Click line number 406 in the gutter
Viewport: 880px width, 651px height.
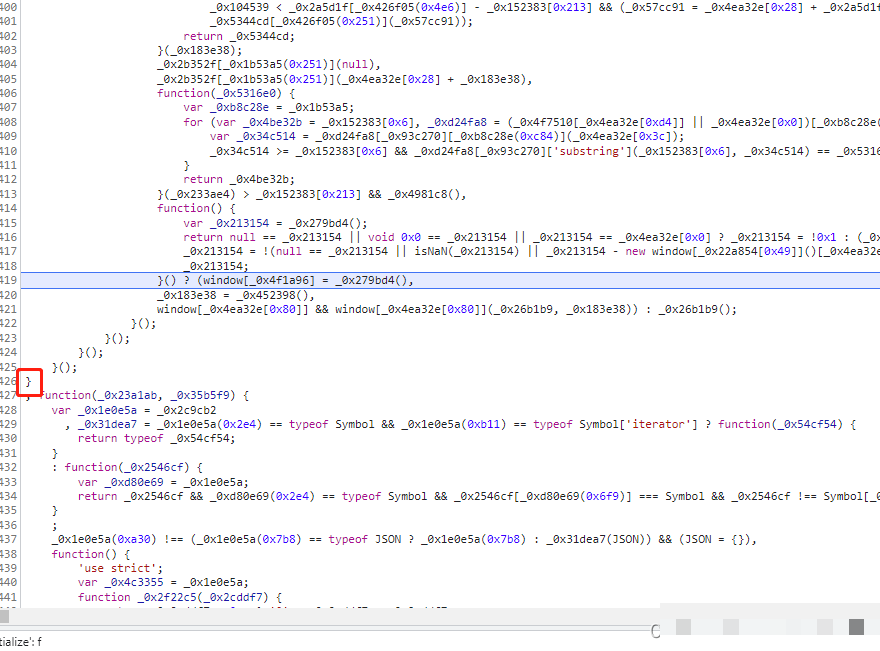point(9,93)
